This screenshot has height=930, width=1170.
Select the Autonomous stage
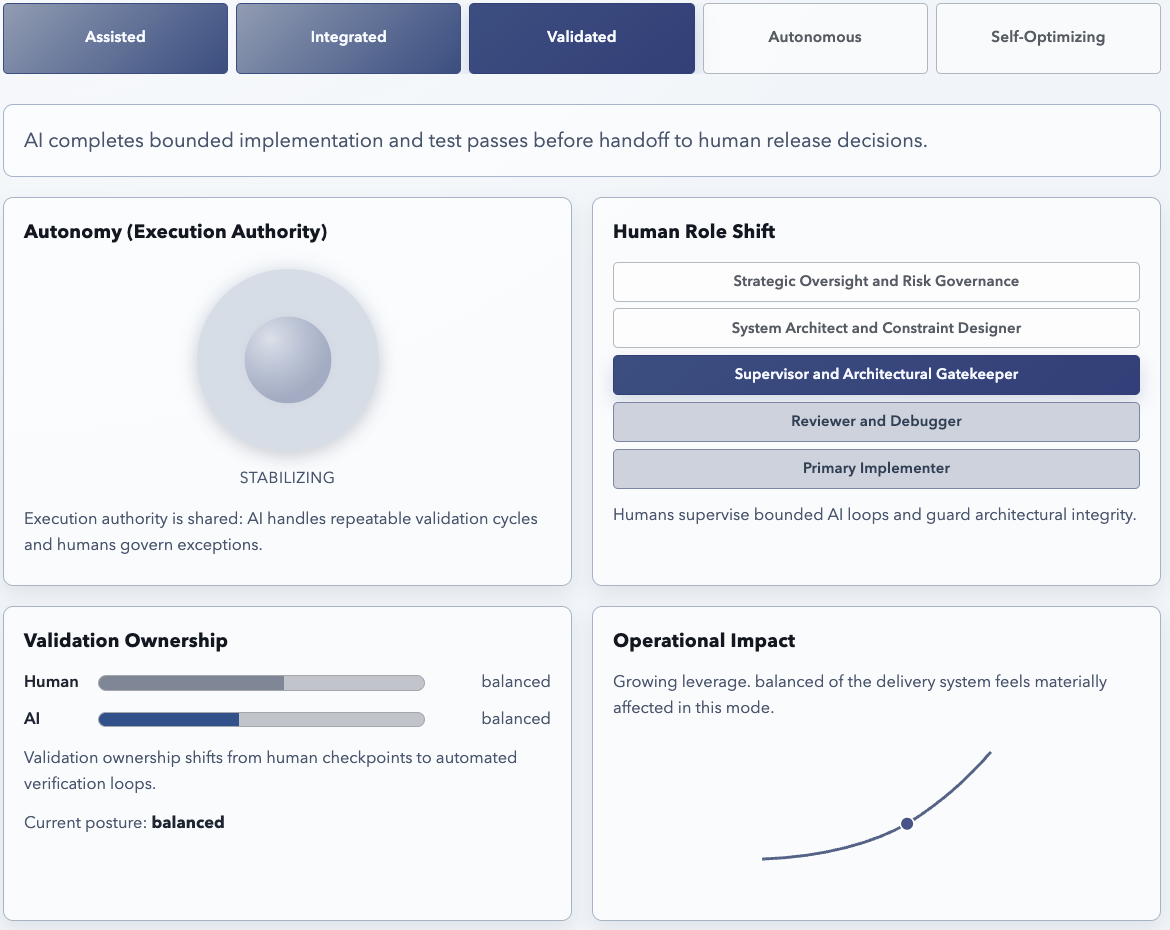click(814, 37)
